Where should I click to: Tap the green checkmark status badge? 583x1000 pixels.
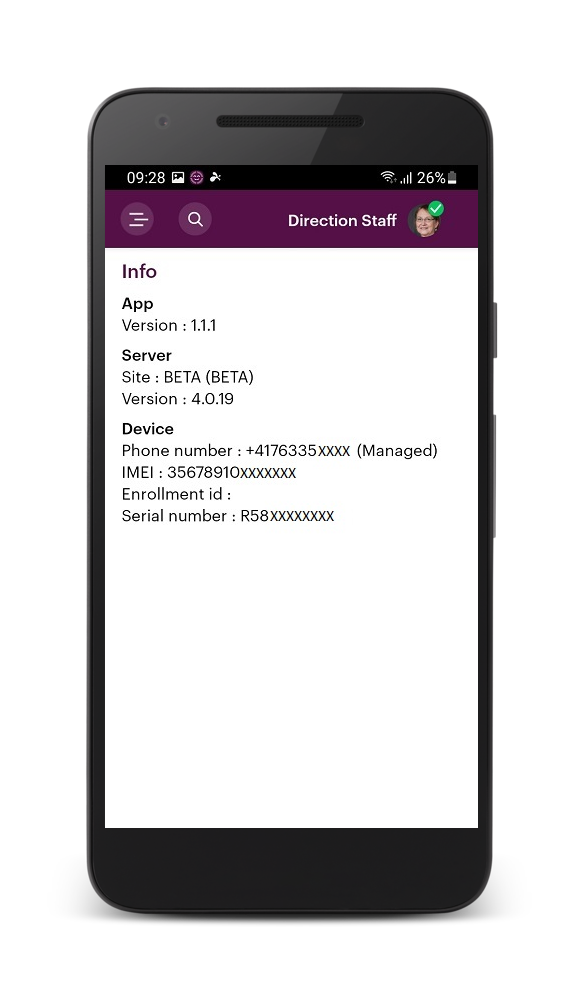click(436, 209)
